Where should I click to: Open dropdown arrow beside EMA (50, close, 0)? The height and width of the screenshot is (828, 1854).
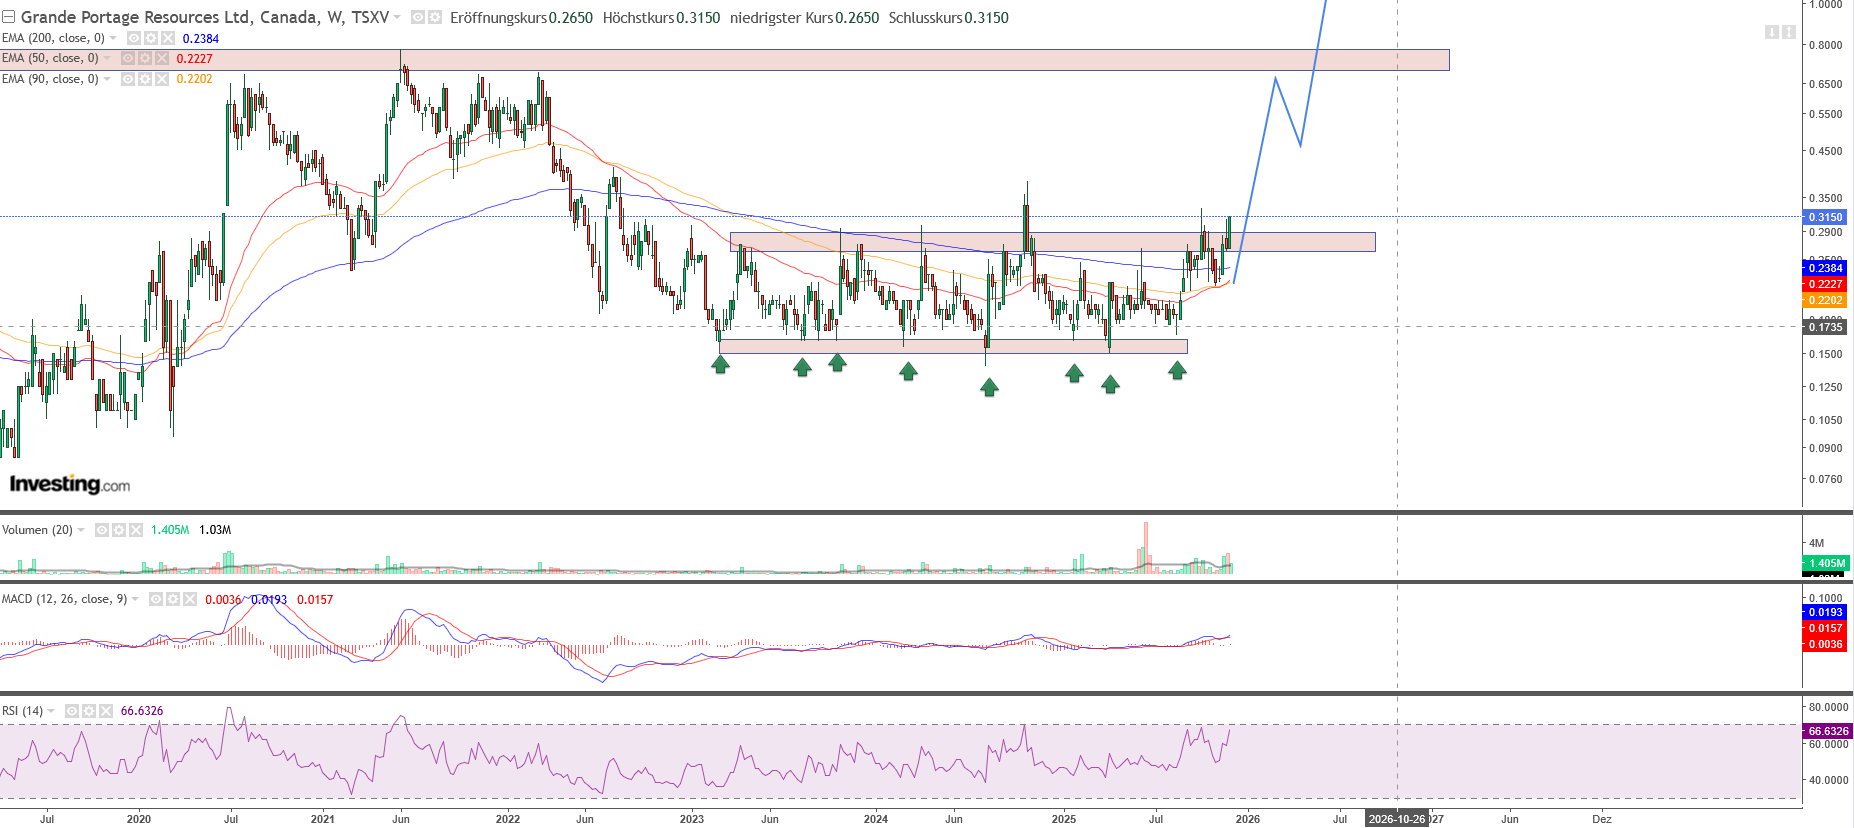click(107, 58)
